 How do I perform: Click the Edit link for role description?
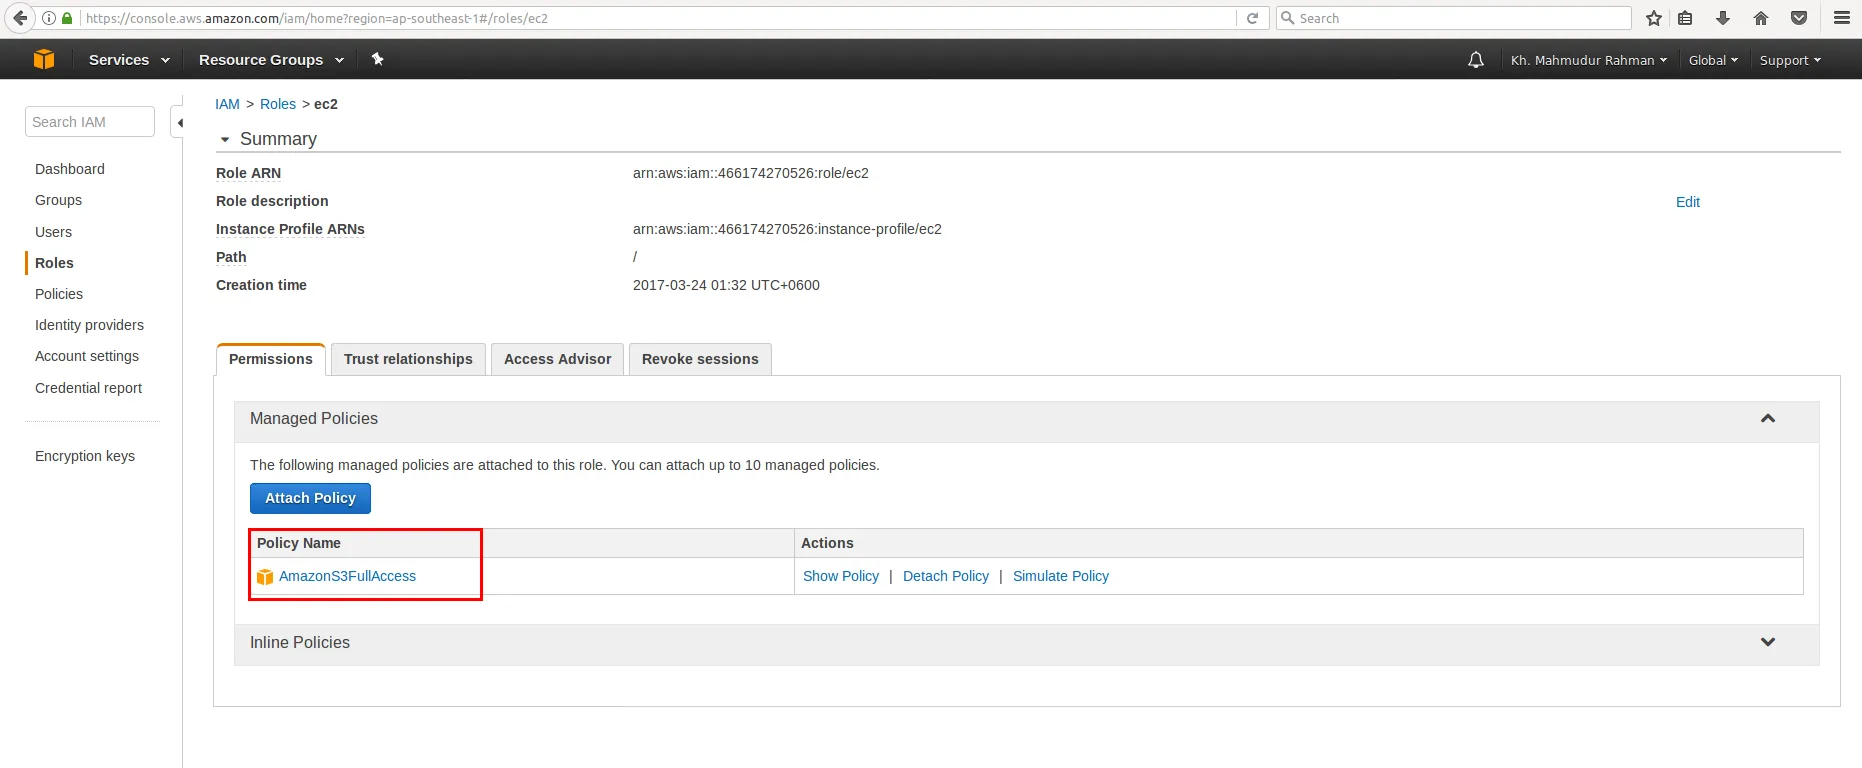coord(1688,202)
